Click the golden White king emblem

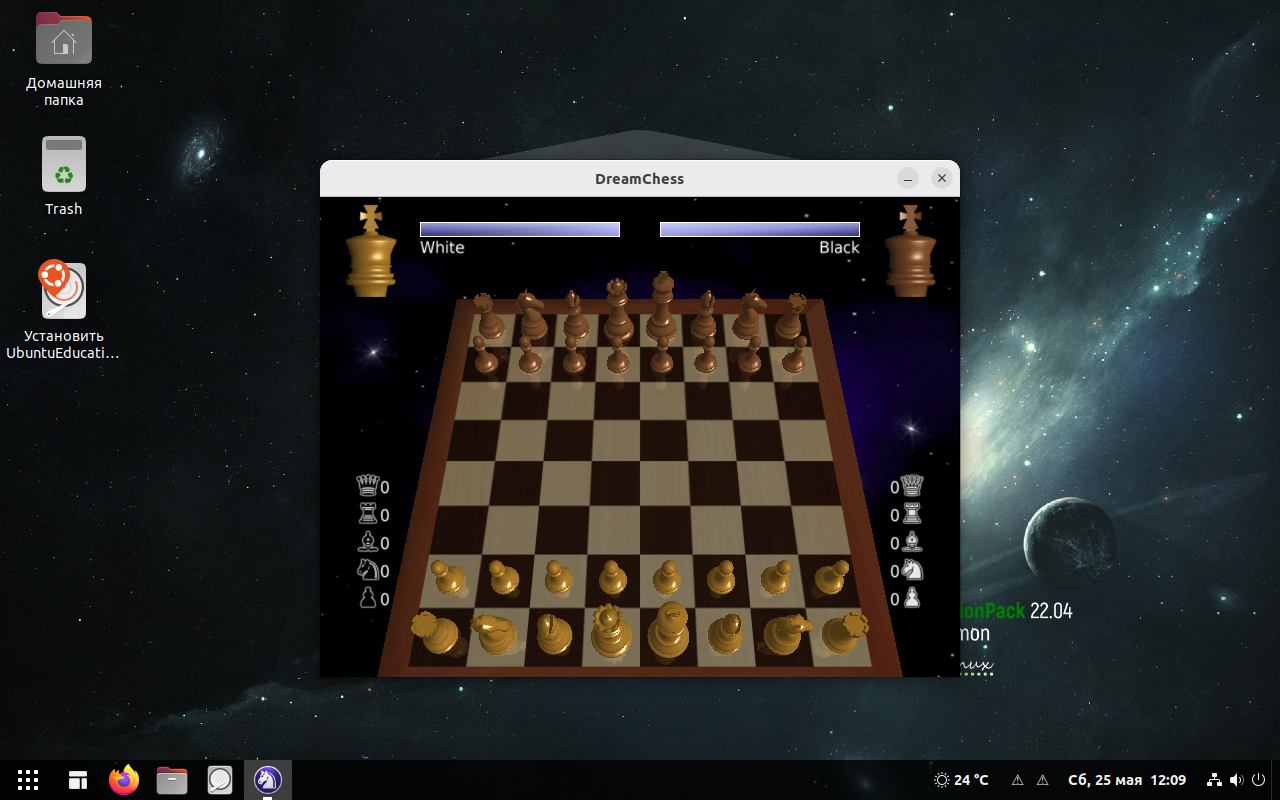[x=371, y=251]
